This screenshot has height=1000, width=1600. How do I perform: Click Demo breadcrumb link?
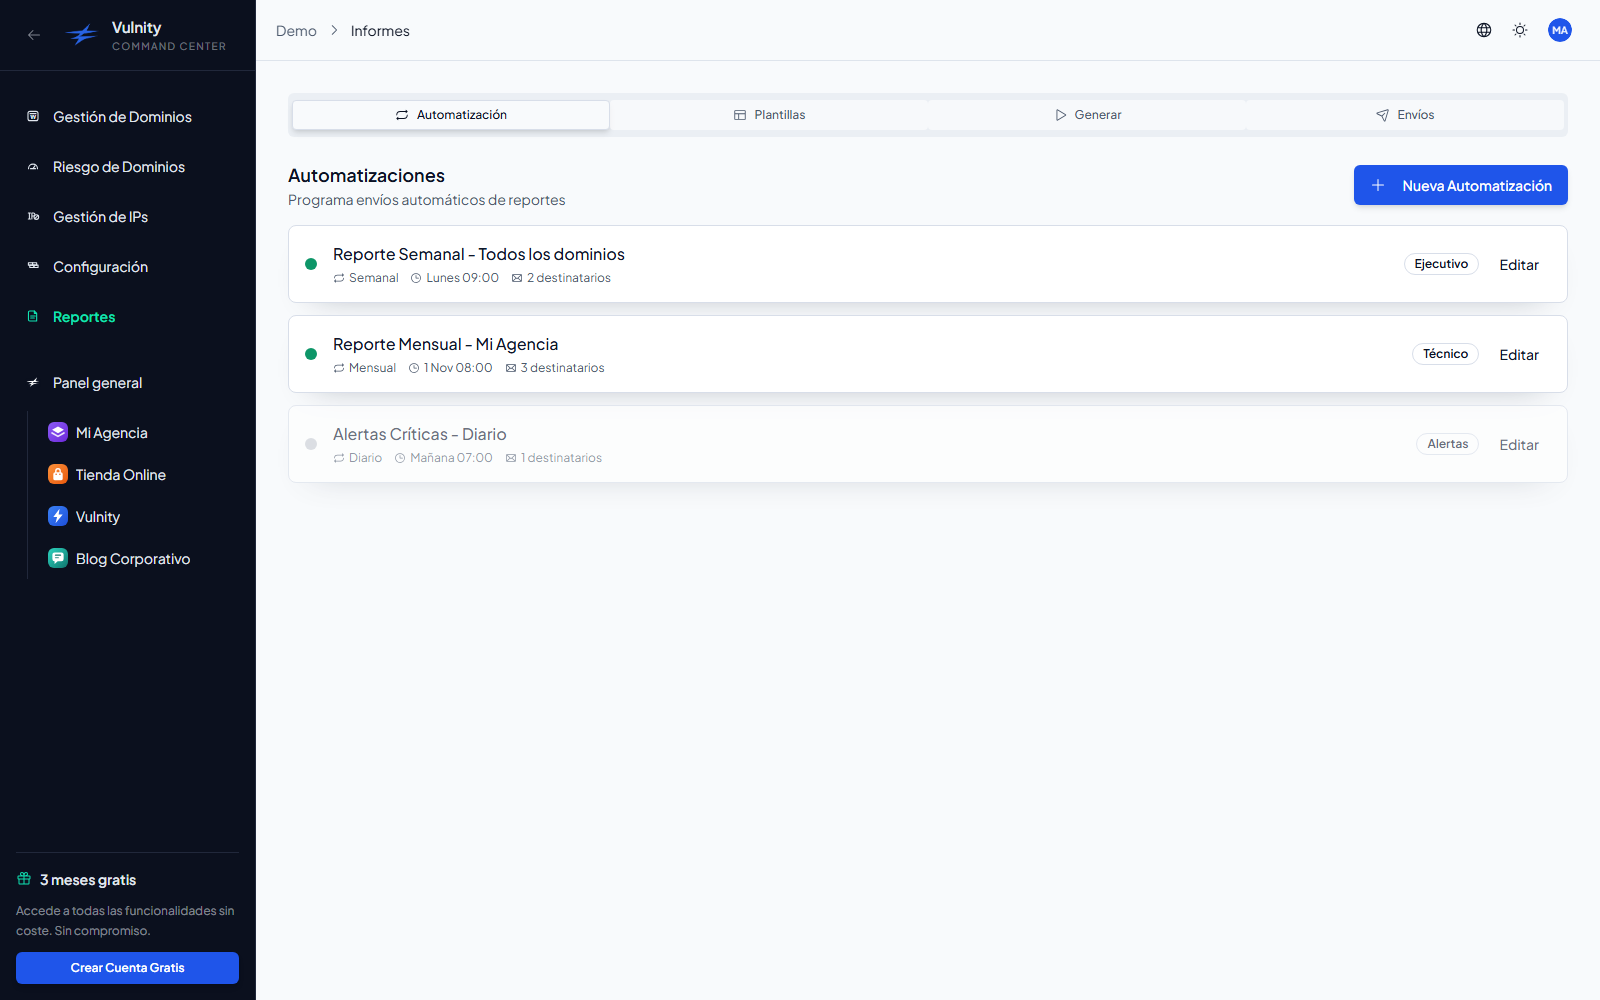[296, 31]
